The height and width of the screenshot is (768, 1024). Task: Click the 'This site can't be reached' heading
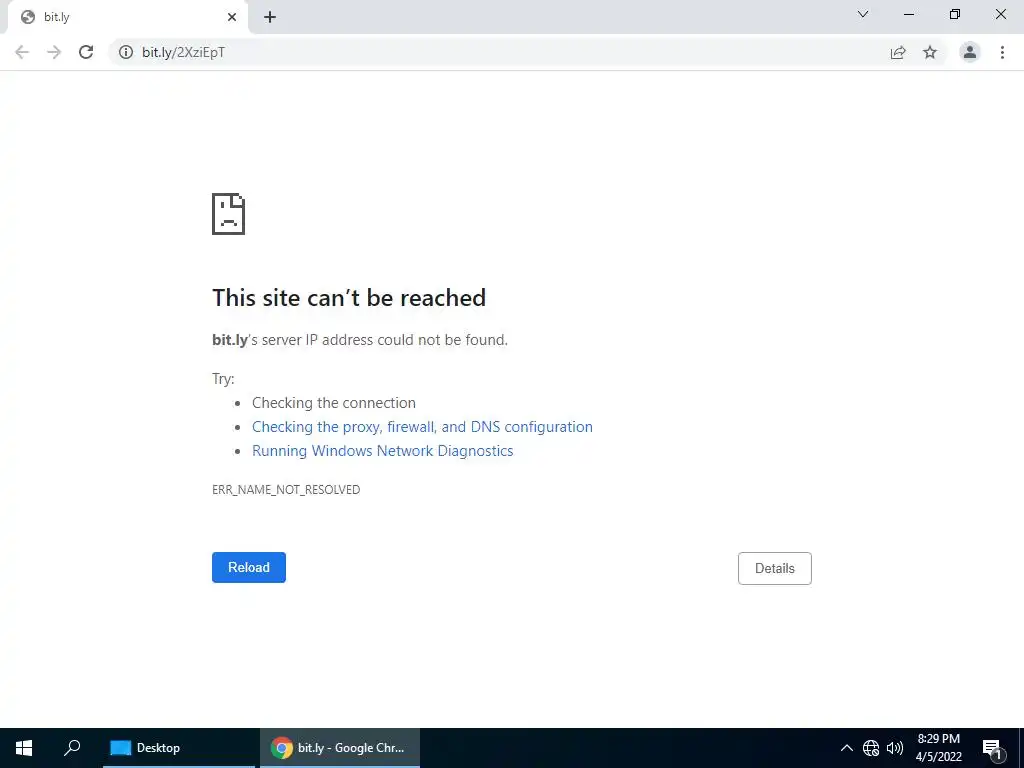[349, 298]
